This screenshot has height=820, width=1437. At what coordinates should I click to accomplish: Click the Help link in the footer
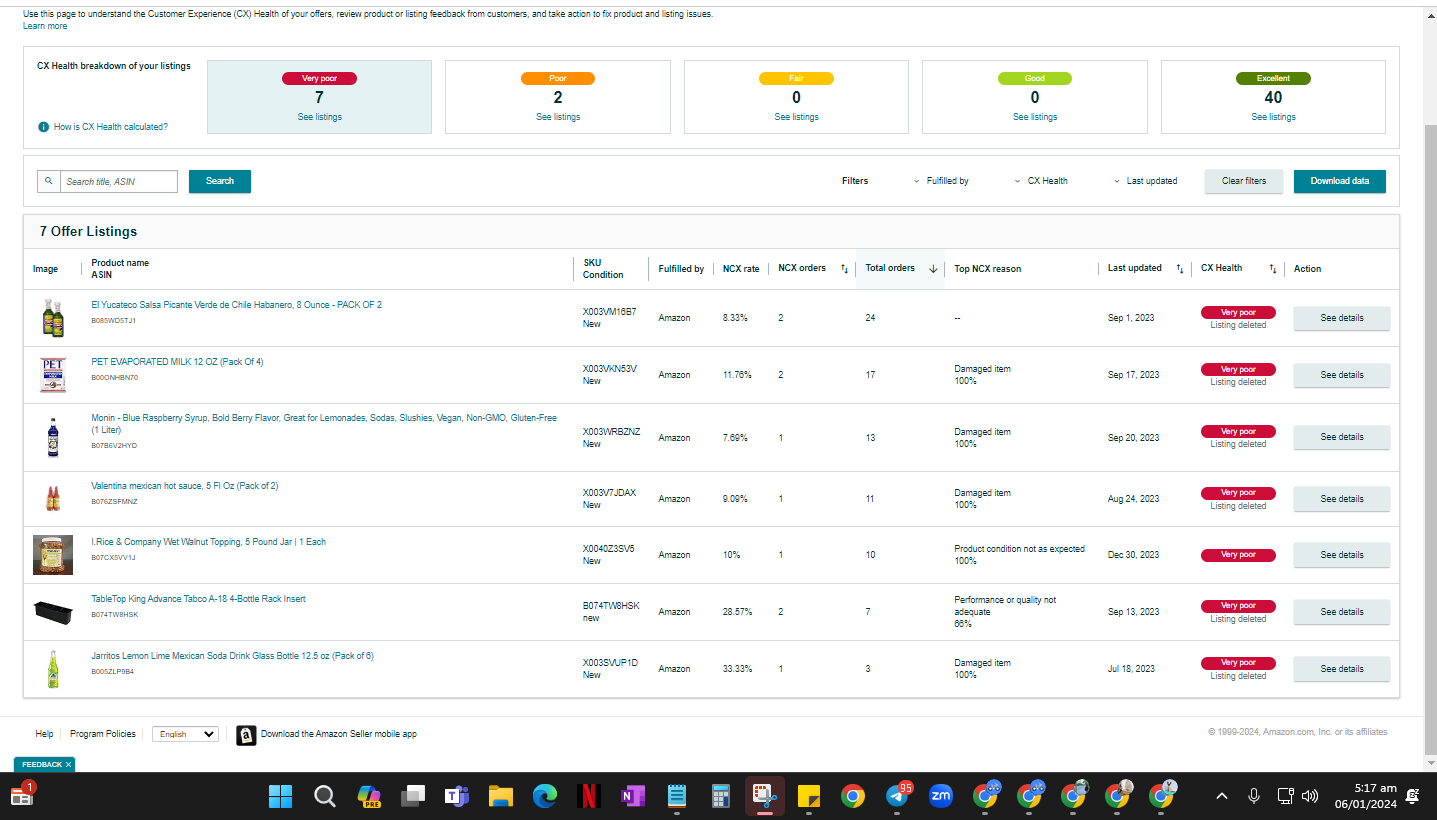click(x=44, y=734)
